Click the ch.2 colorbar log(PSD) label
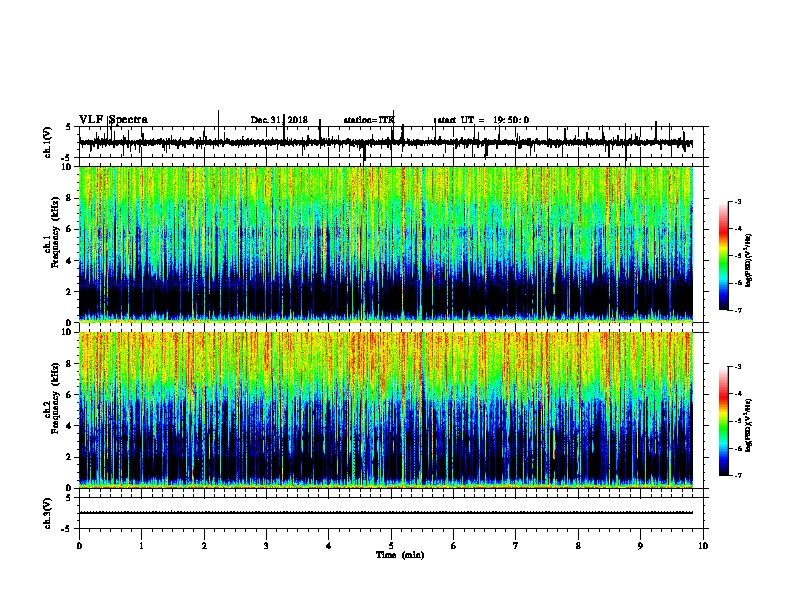Screen dimensions: 792x612 [x=749, y=425]
